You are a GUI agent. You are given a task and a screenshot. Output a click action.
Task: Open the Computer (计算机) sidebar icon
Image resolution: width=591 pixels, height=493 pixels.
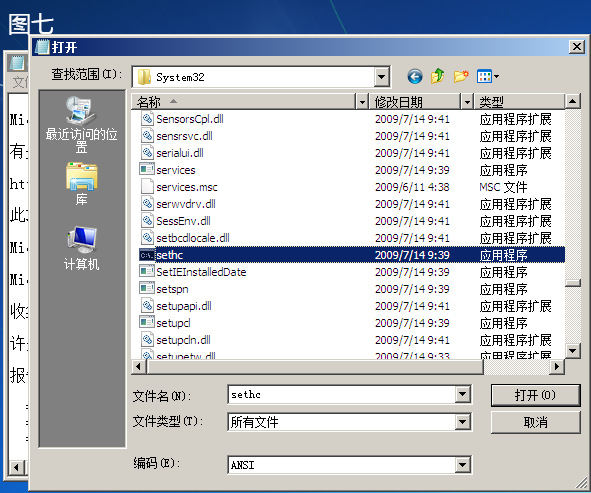pos(81,248)
